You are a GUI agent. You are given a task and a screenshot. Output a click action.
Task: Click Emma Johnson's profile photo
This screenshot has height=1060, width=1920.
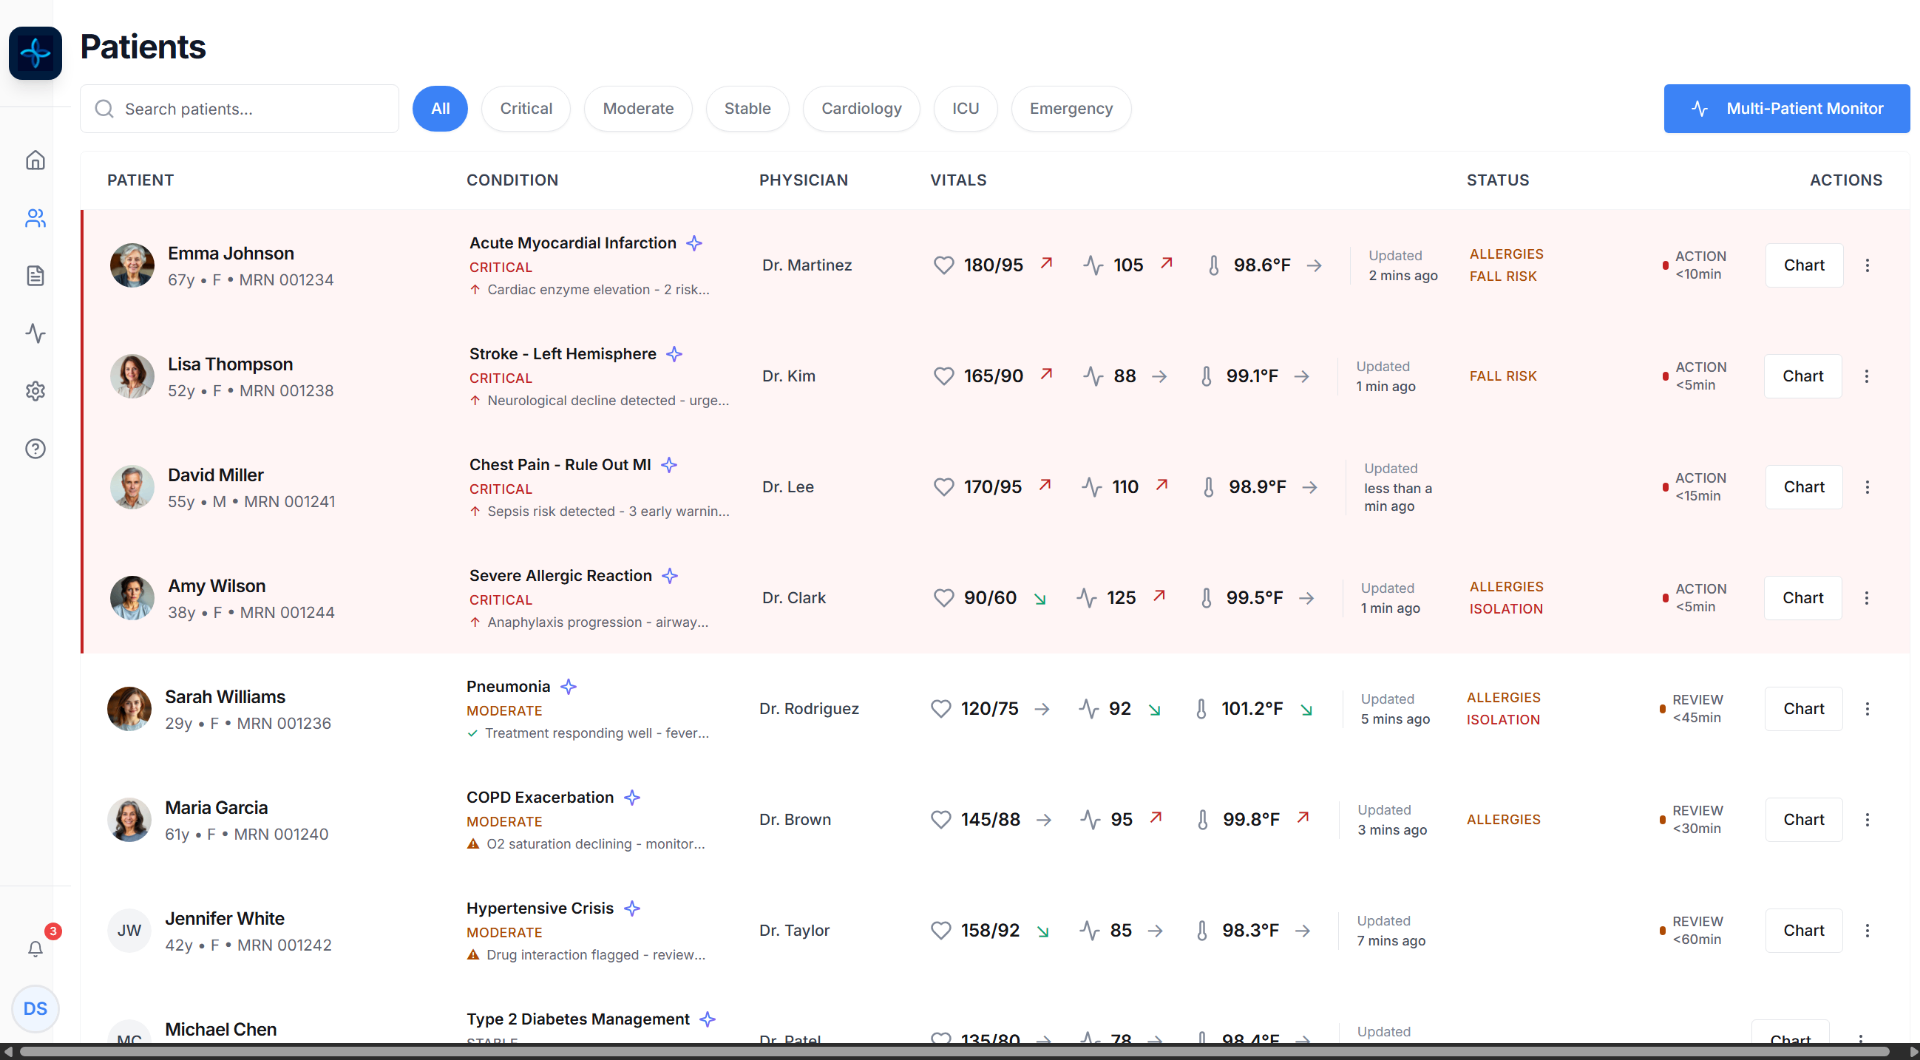click(132, 265)
